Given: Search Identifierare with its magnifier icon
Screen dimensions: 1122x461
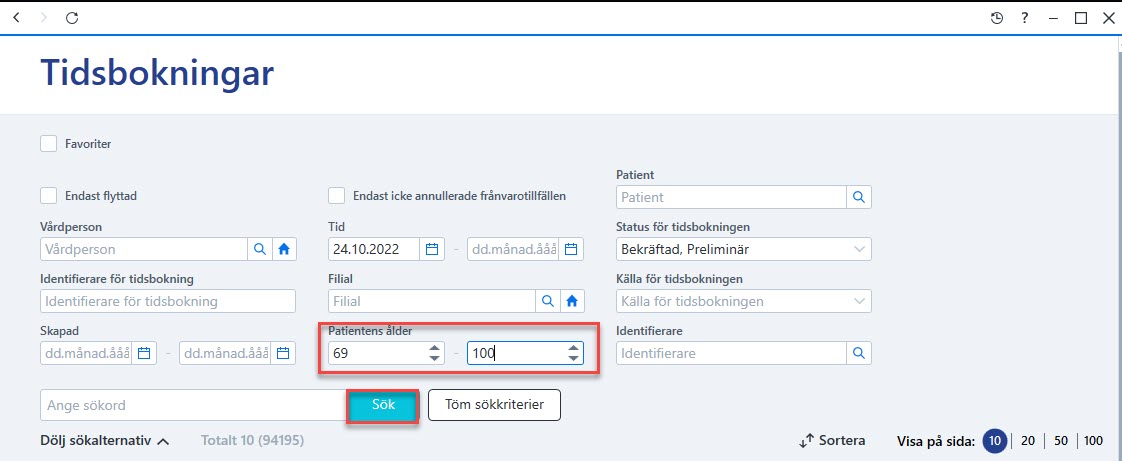Looking at the screenshot, I should tap(859, 353).
